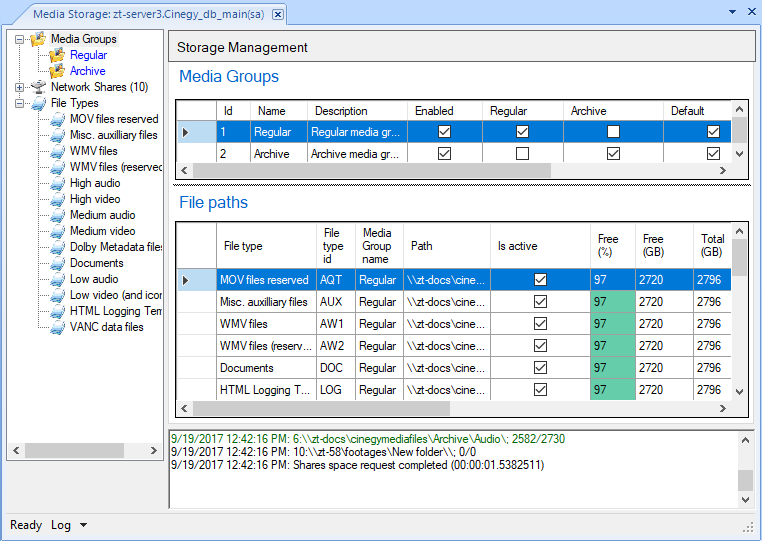Toggle Is active for Documents row
Viewport: 762px width, 541px height.
(540, 367)
